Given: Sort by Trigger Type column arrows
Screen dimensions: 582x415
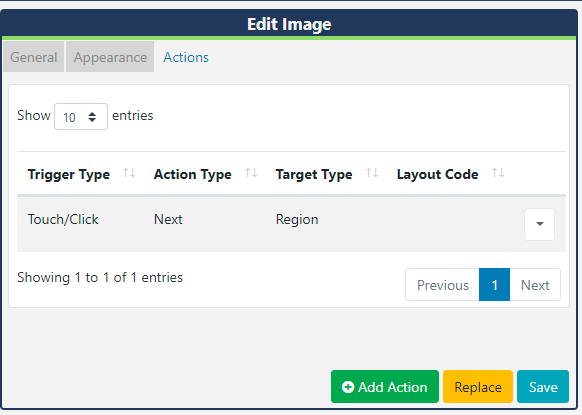Looking at the screenshot, I should (129, 173).
